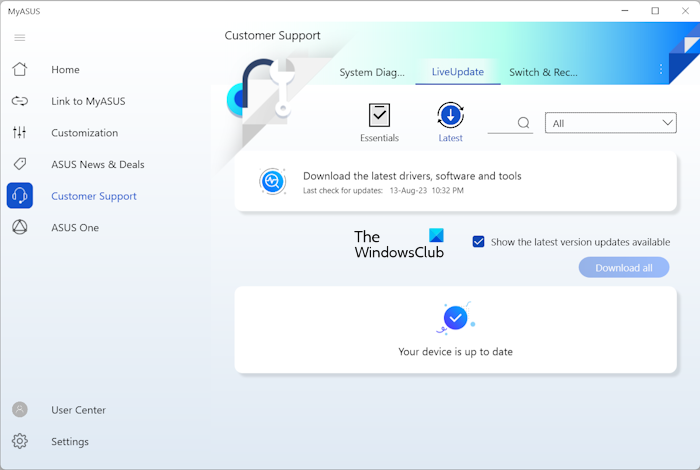Click ASUS News & Deals tag icon
The image size is (700, 470).
20,164
